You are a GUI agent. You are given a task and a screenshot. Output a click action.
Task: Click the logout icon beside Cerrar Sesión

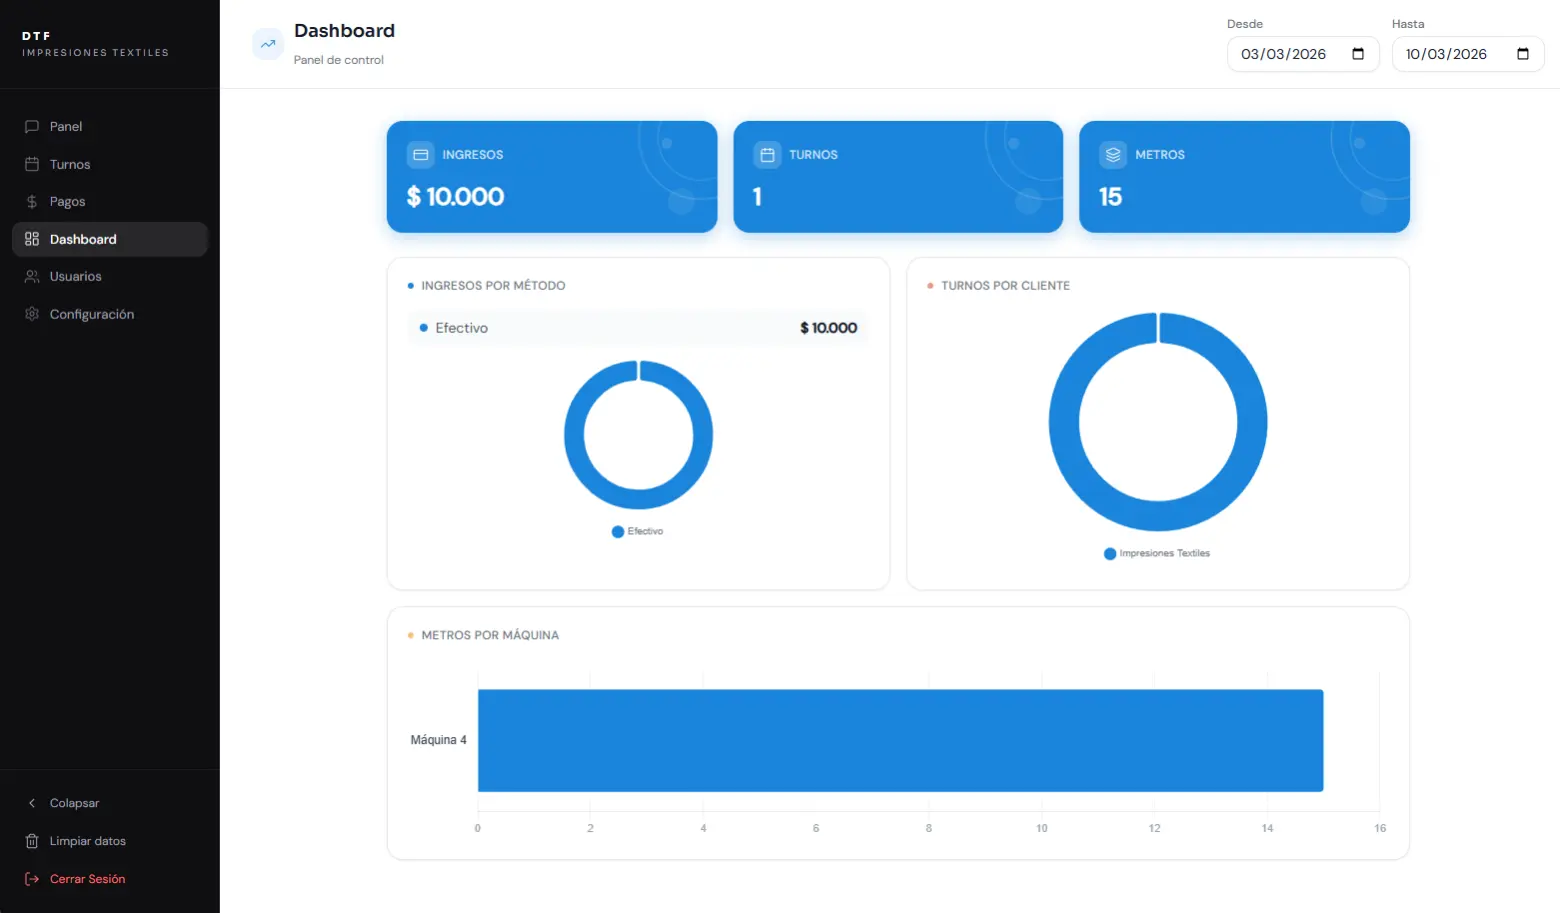click(32, 879)
